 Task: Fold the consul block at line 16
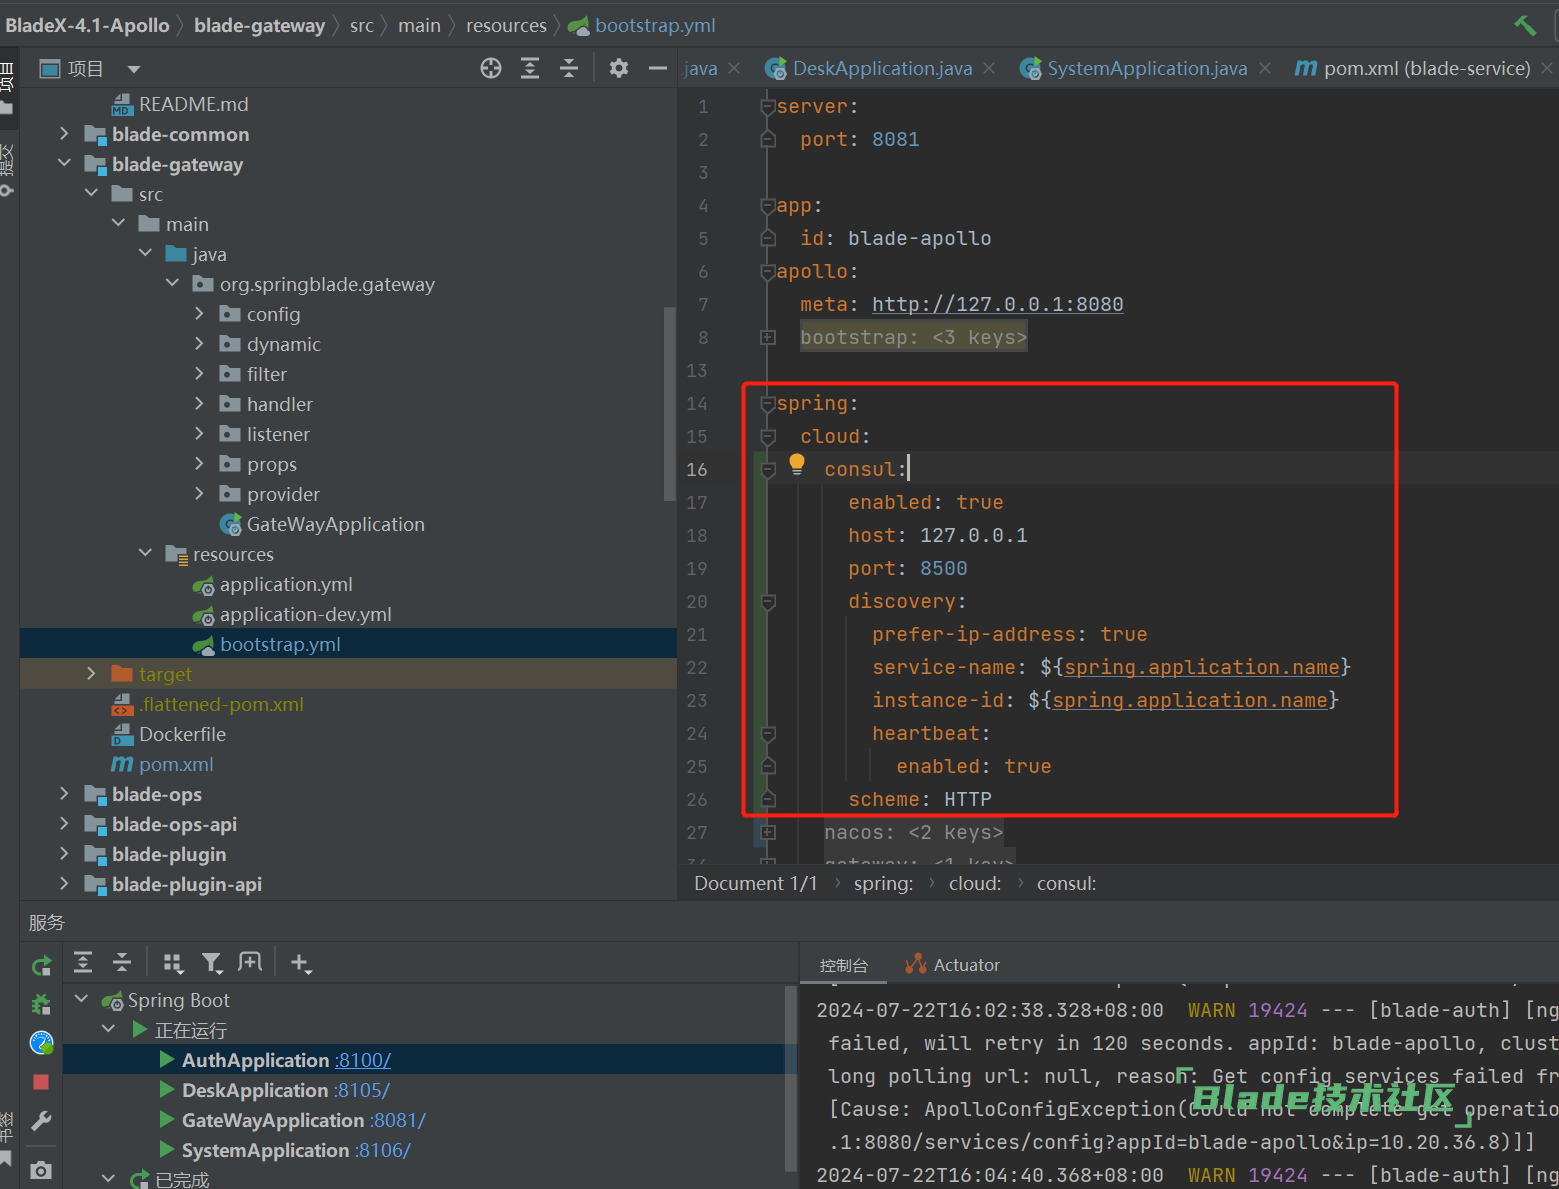point(768,469)
